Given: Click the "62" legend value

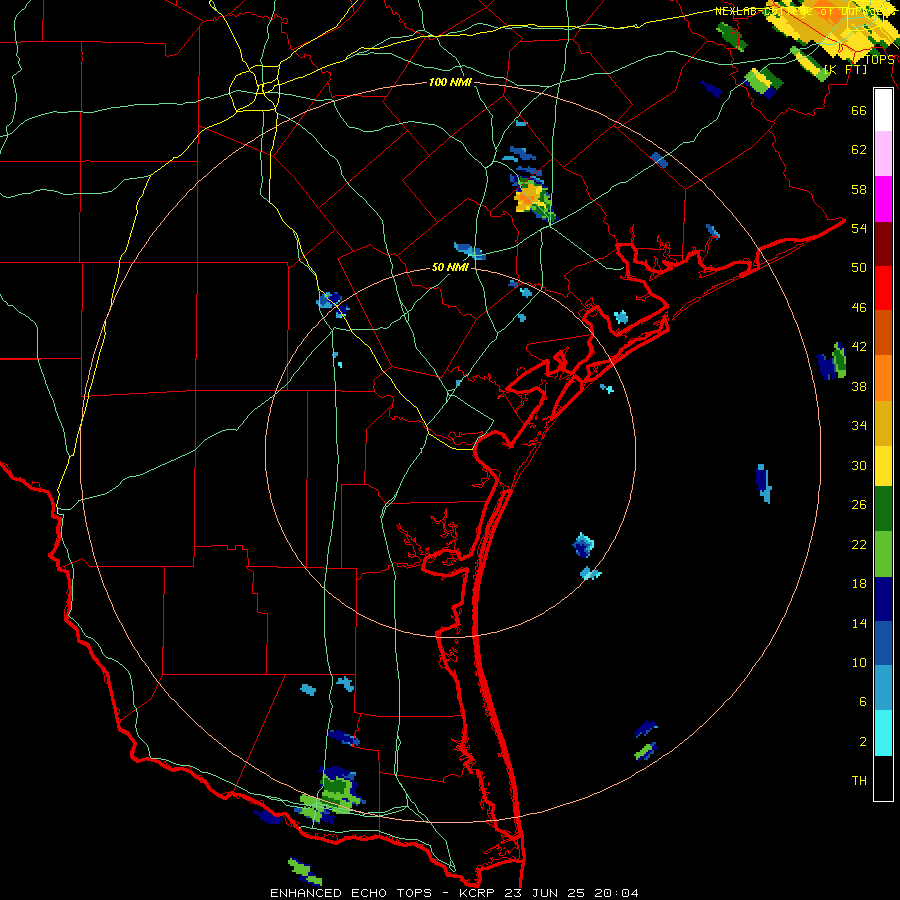Looking at the screenshot, I should [859, 149].
